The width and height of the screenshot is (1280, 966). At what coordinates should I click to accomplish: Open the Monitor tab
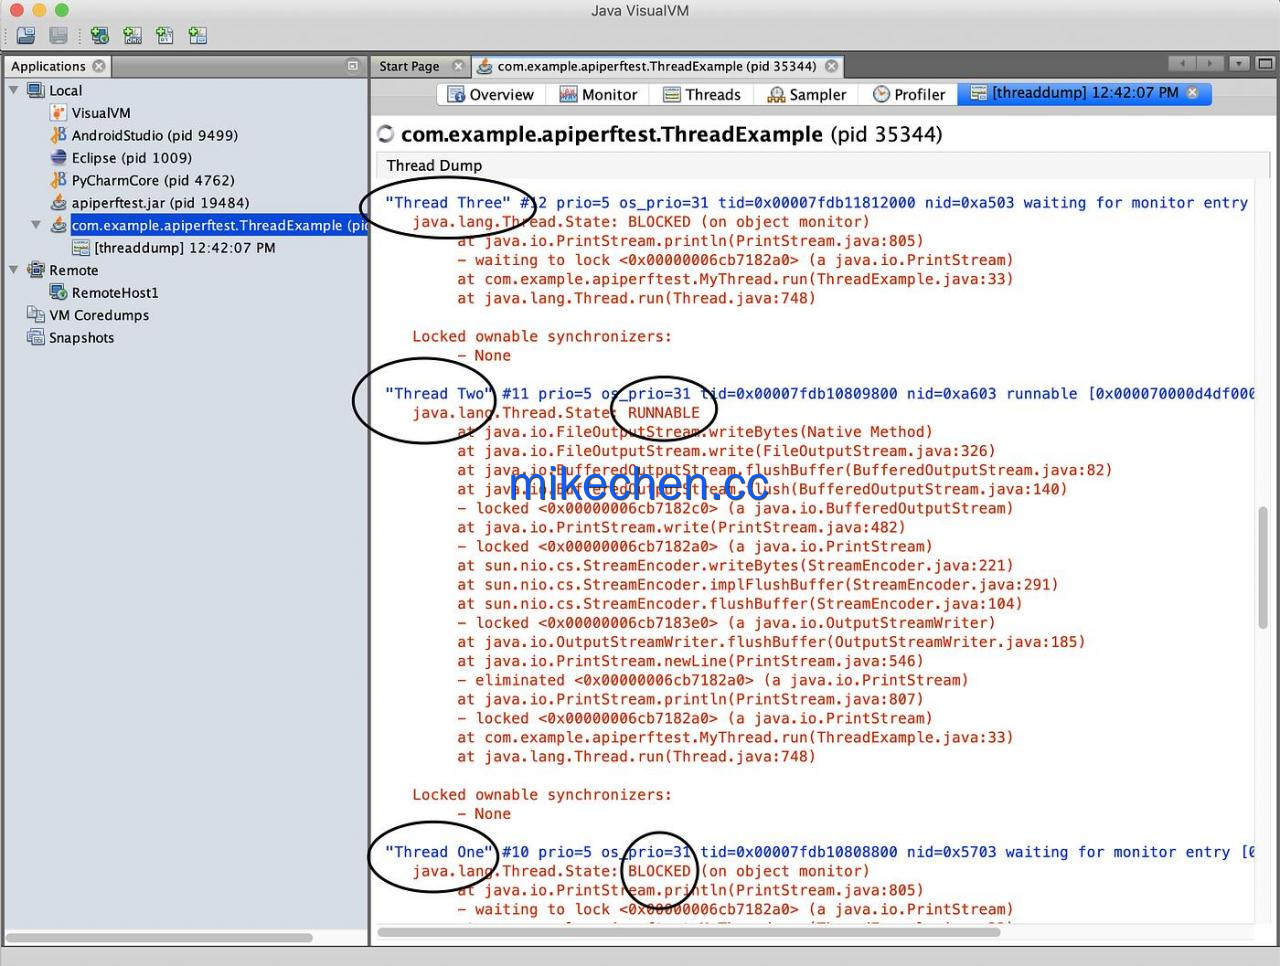coord(598,94)
